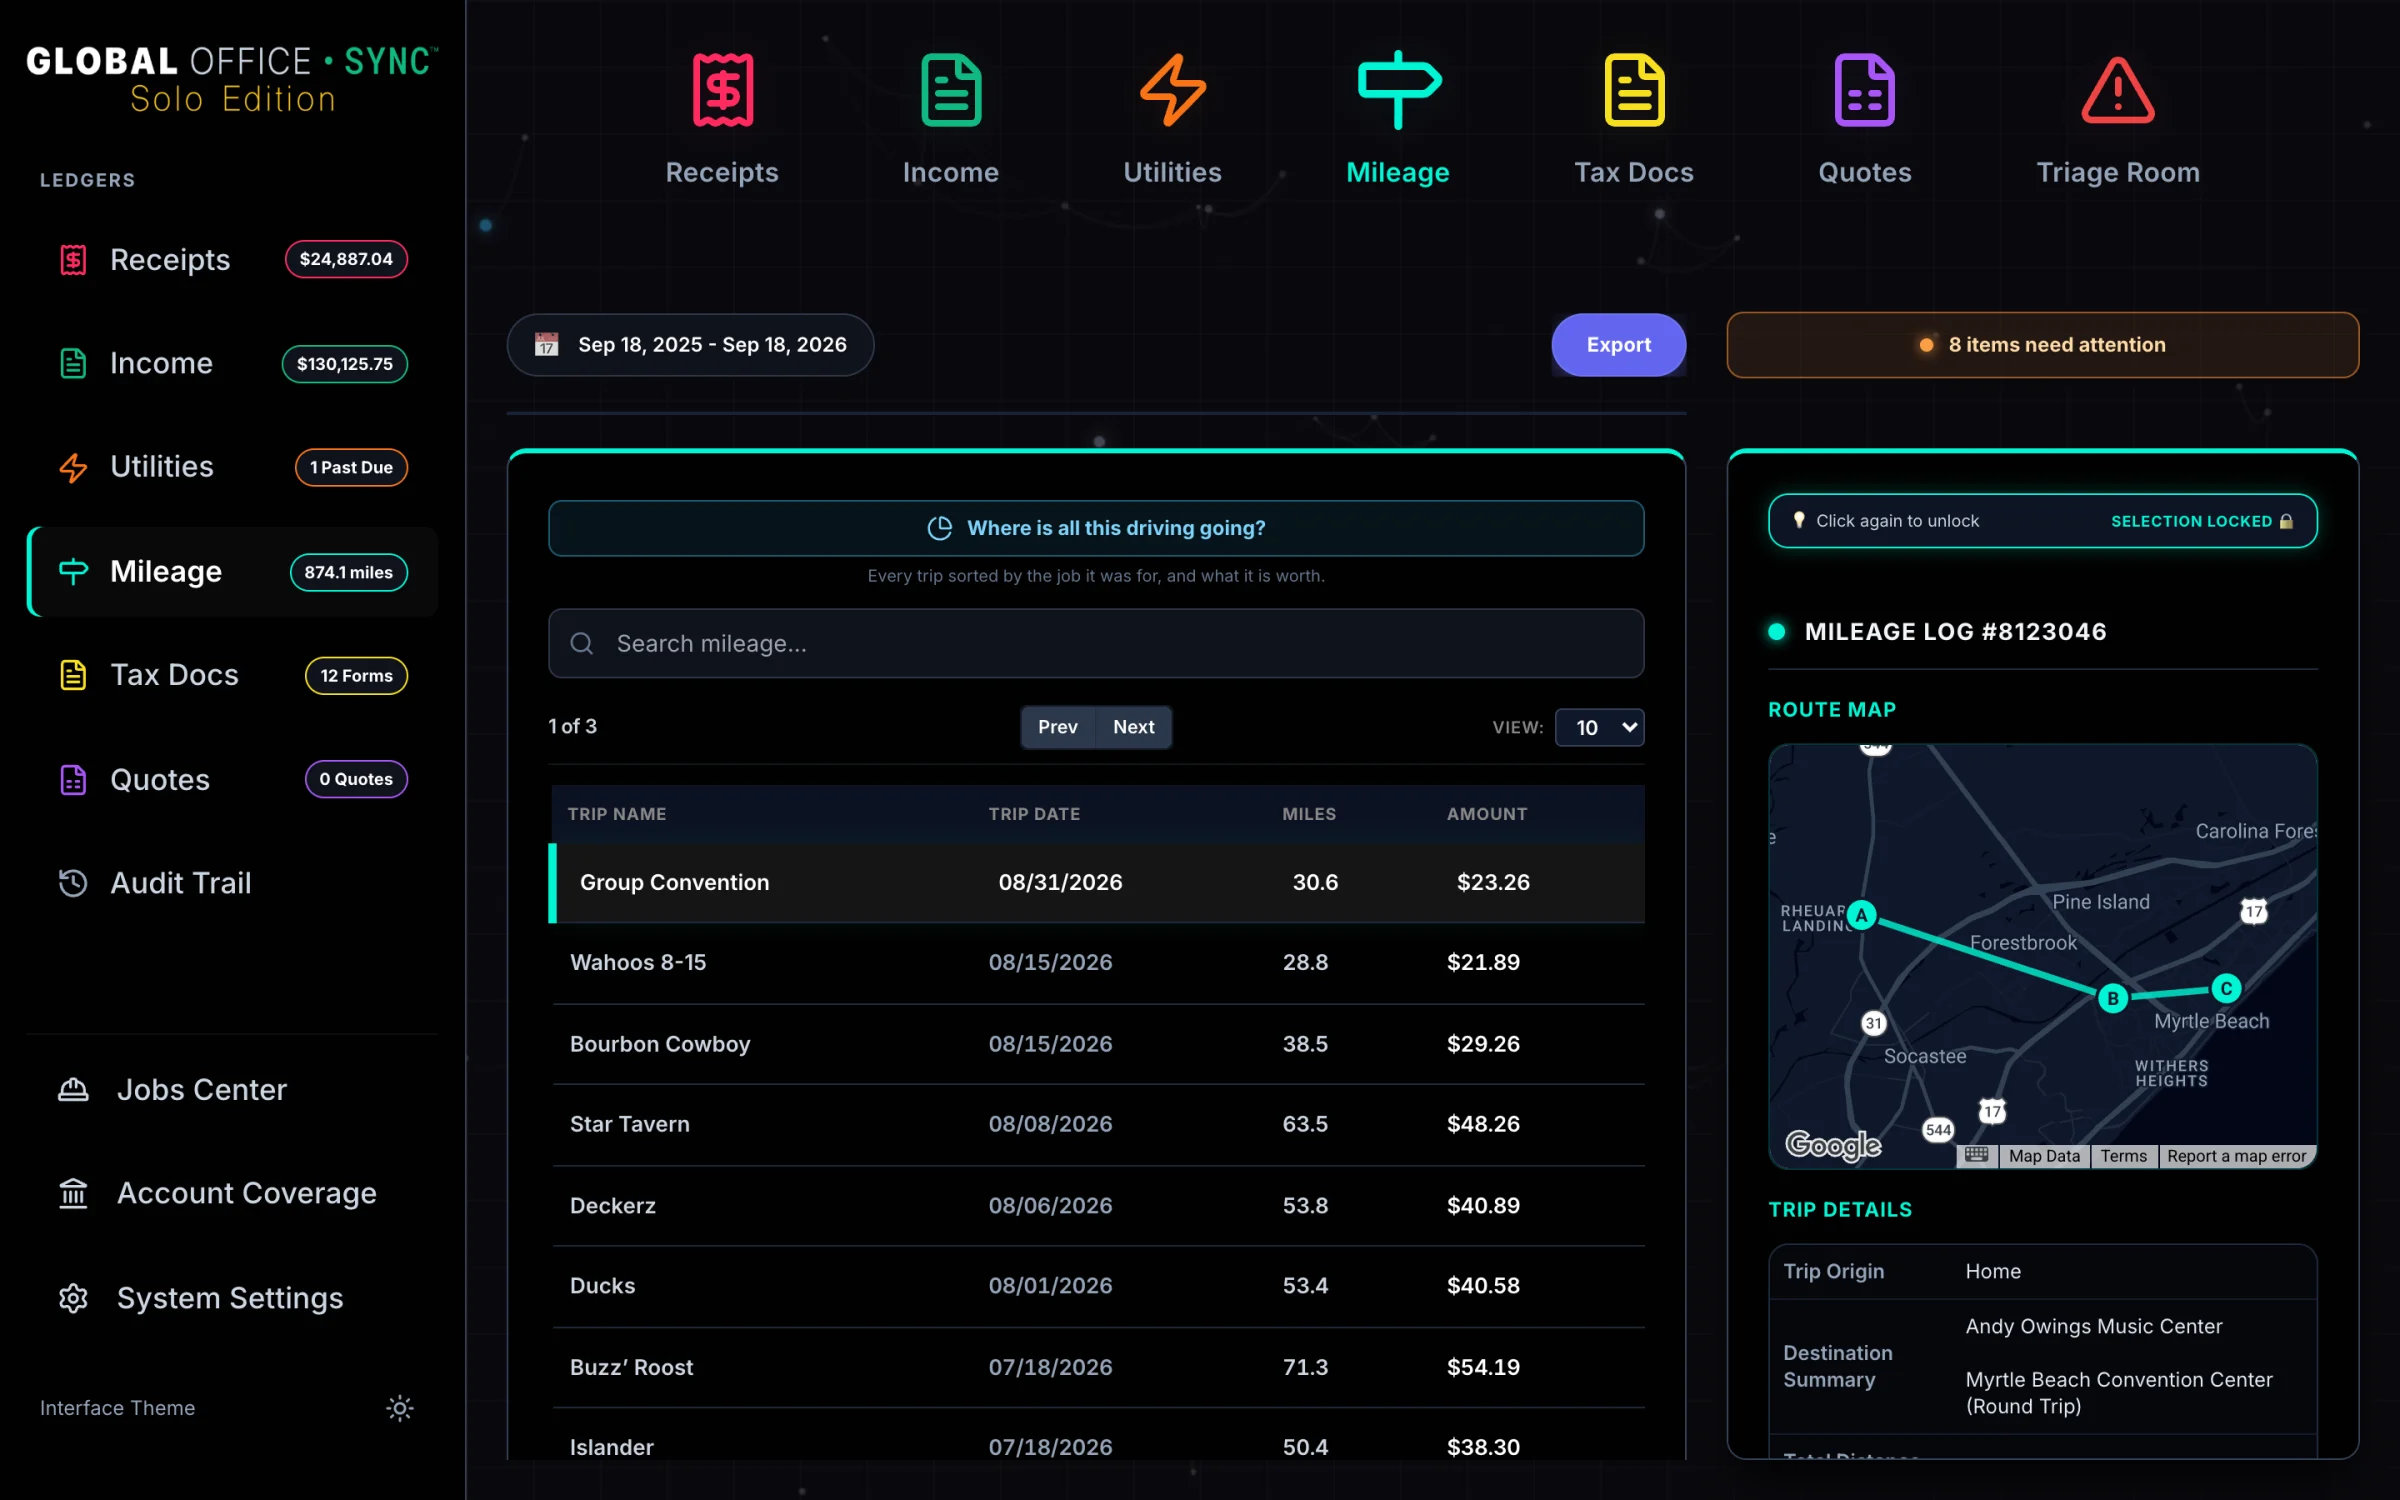Open Tax Docs ledger in the sidebar
The height and width of the screenshot is (1500, 2400).
(x=232, y=676)
